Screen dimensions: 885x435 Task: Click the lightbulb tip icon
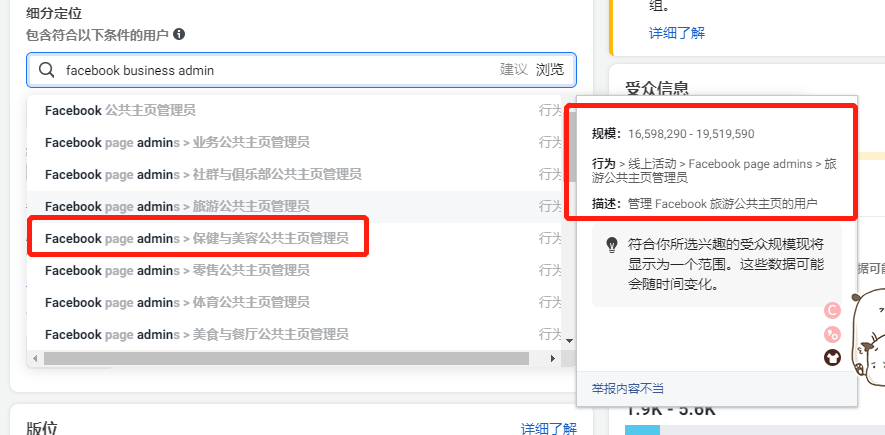click(x=611, y=245)
